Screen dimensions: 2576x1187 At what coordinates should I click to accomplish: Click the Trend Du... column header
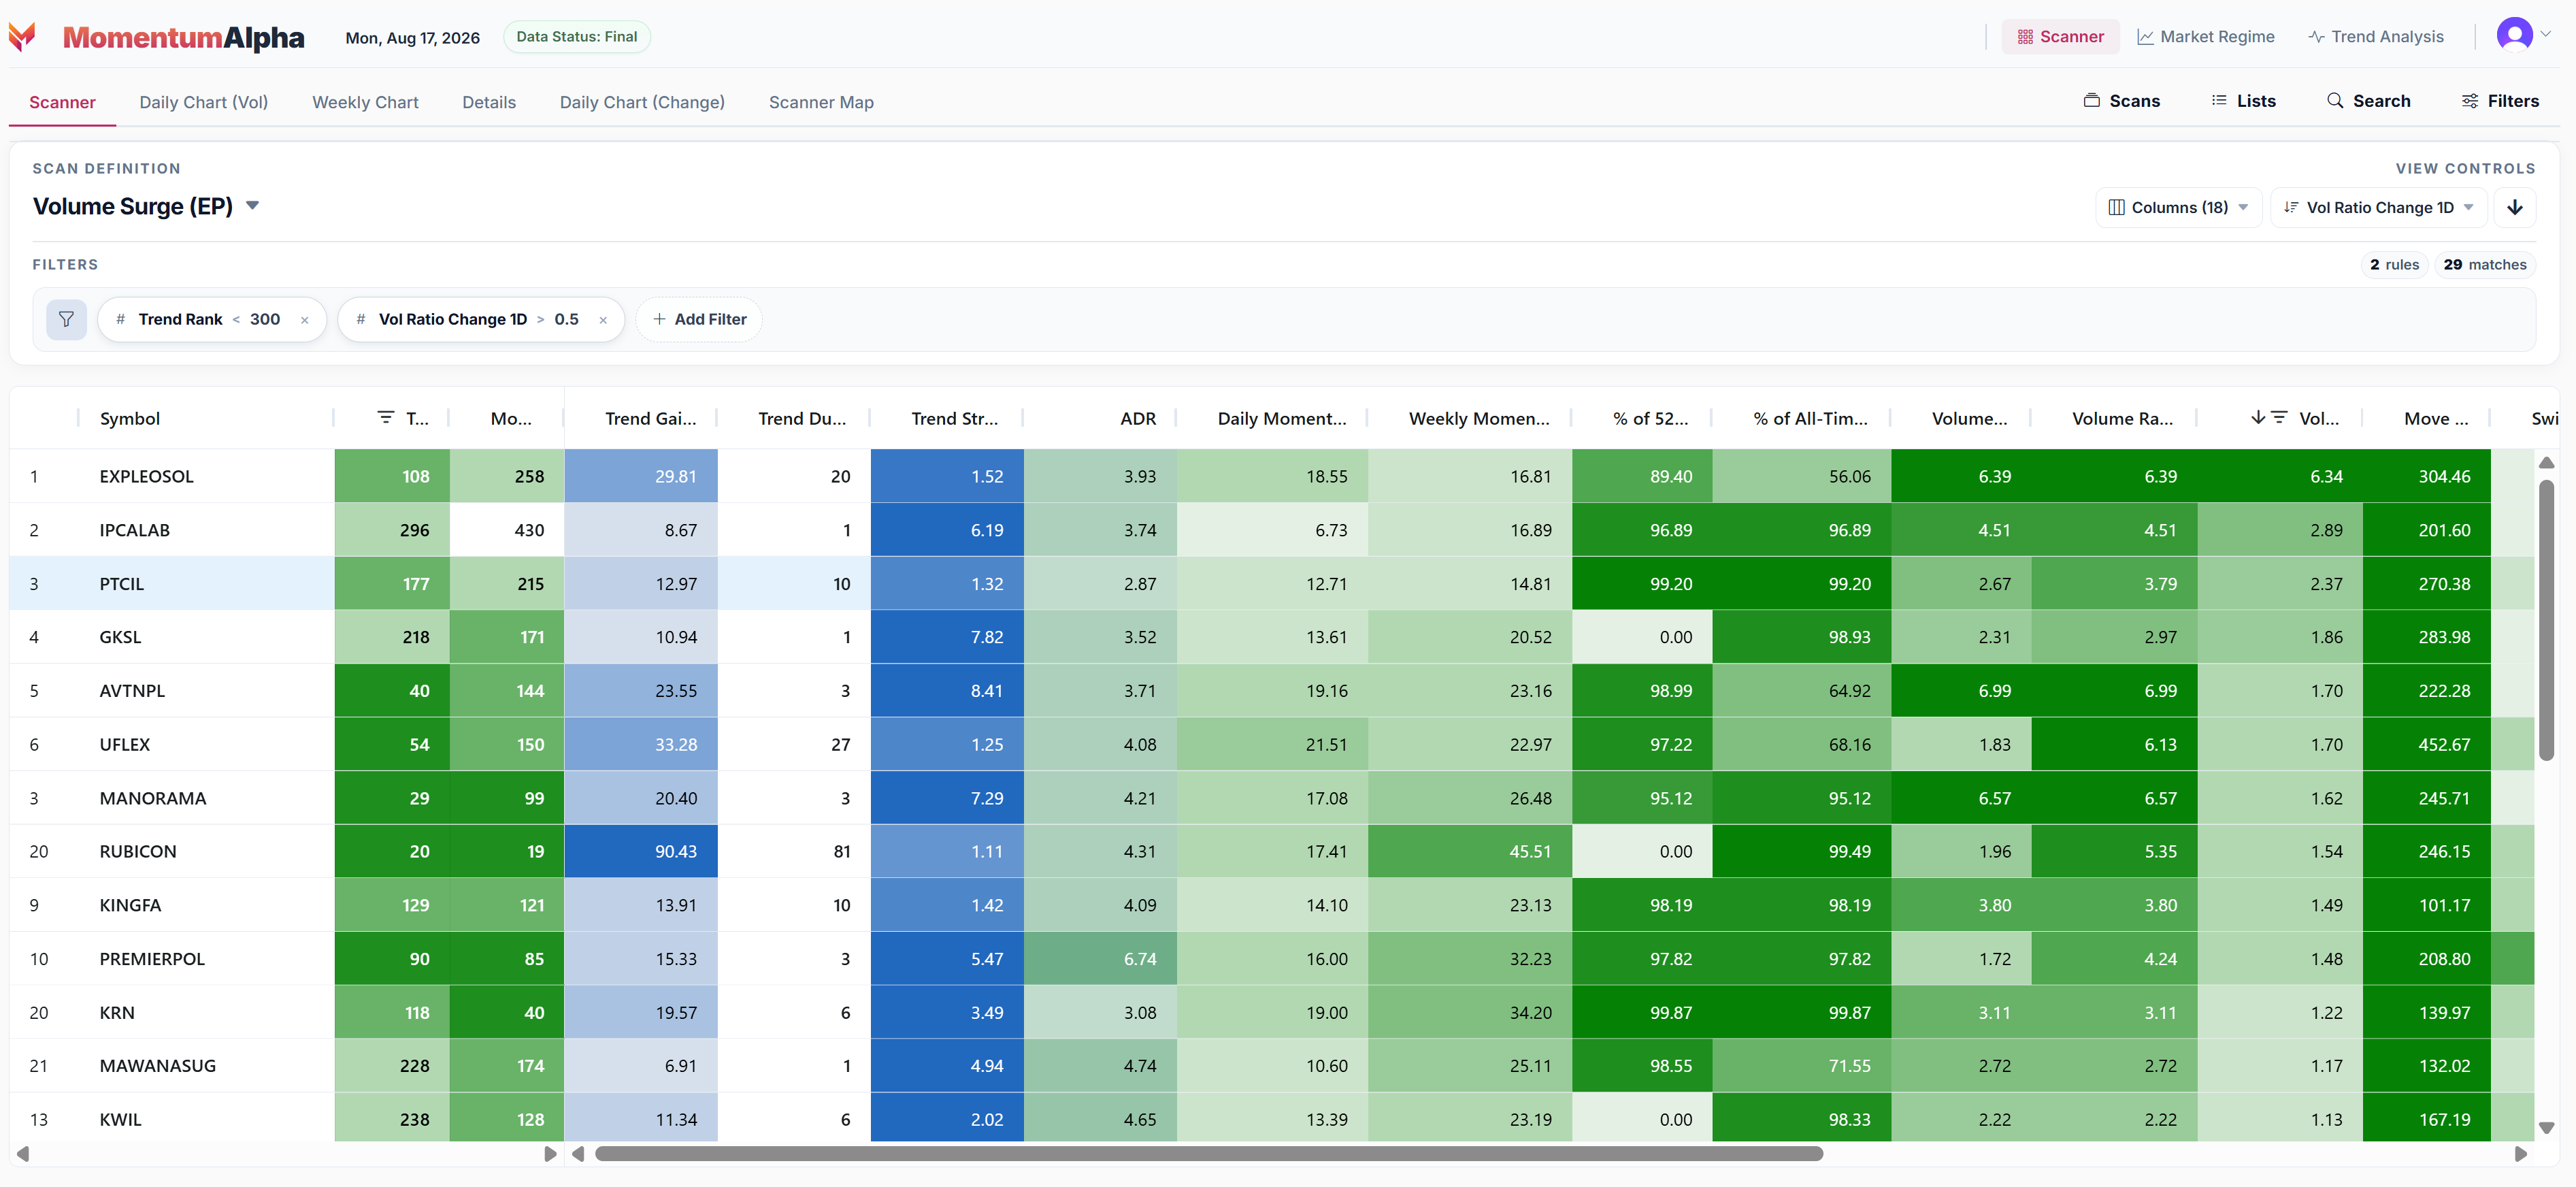(802, 418)
